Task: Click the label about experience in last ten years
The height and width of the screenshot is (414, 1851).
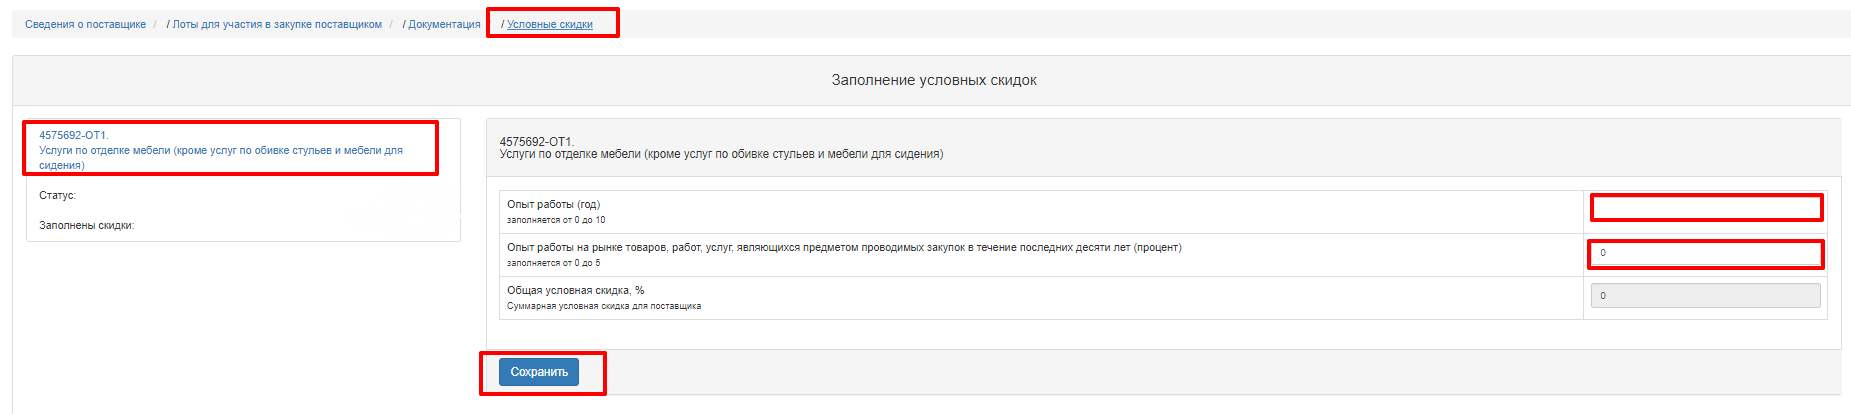Action: tap(844, 247)
